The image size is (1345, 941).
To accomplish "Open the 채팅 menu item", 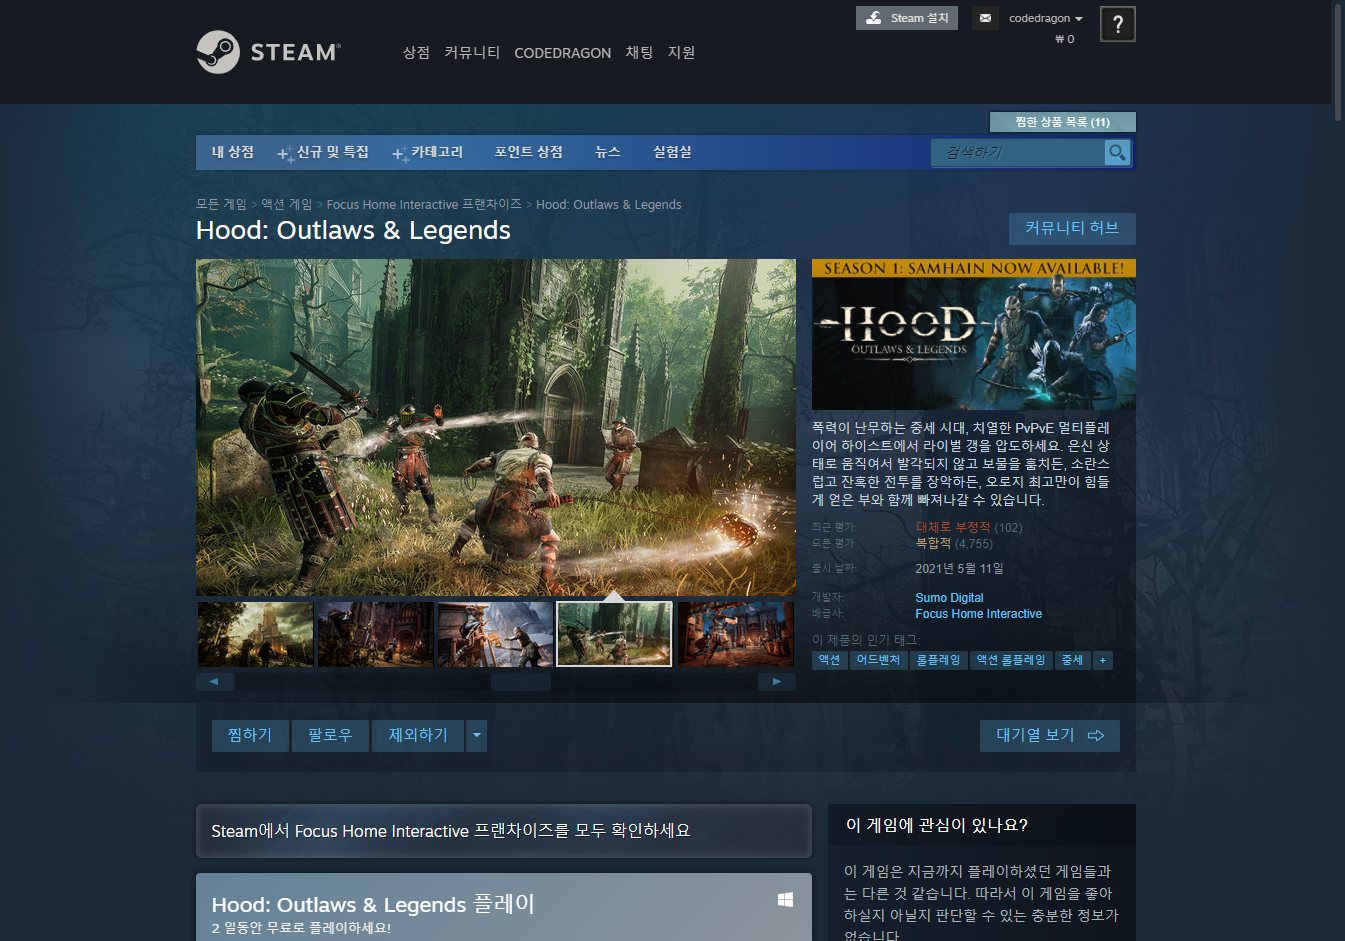I will (639, 53).
